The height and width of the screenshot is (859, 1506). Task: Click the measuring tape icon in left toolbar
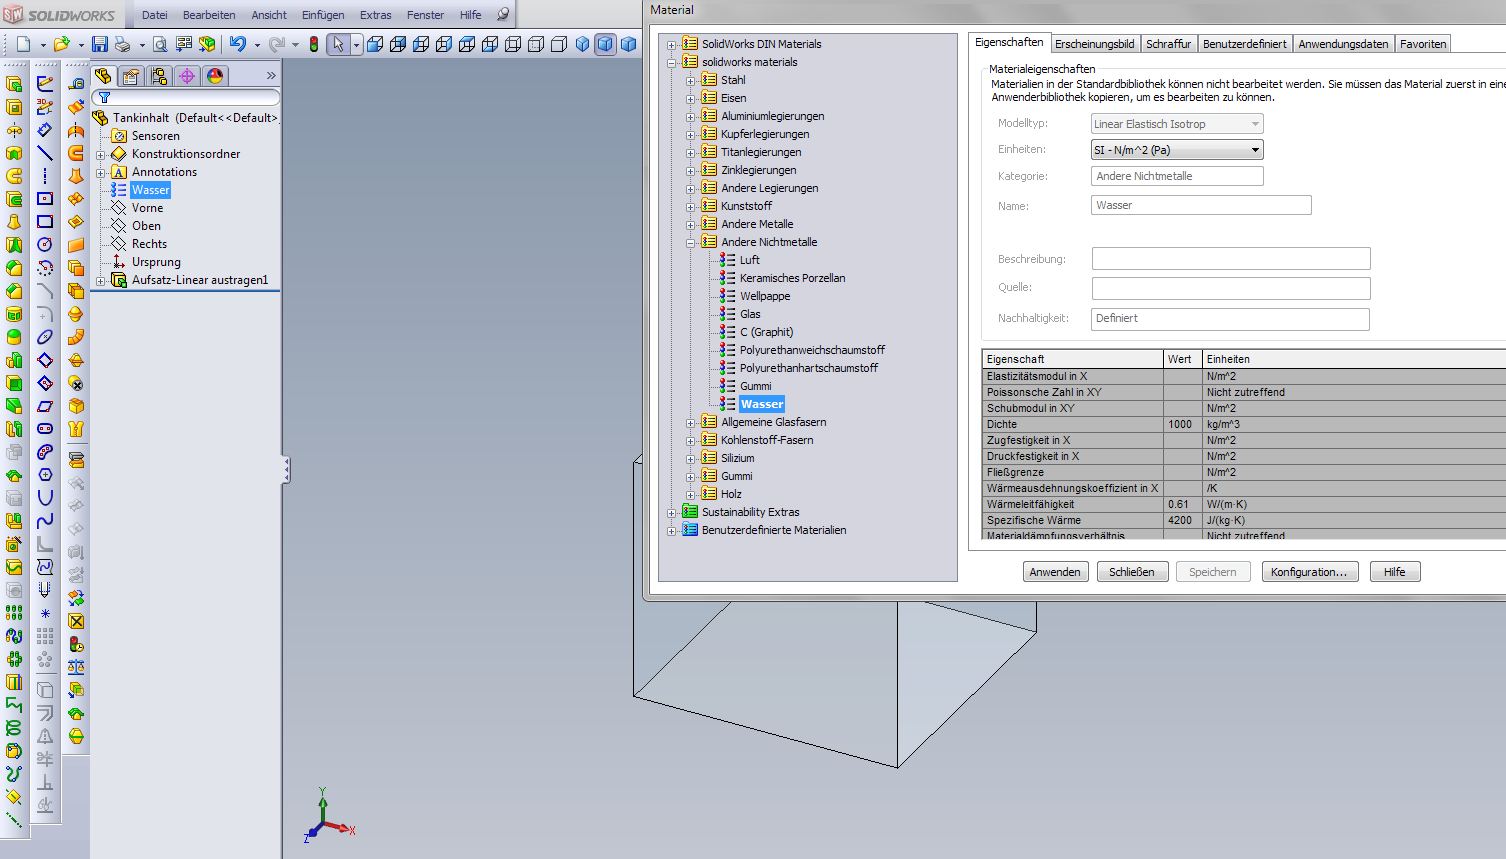[x=76, y=83]
